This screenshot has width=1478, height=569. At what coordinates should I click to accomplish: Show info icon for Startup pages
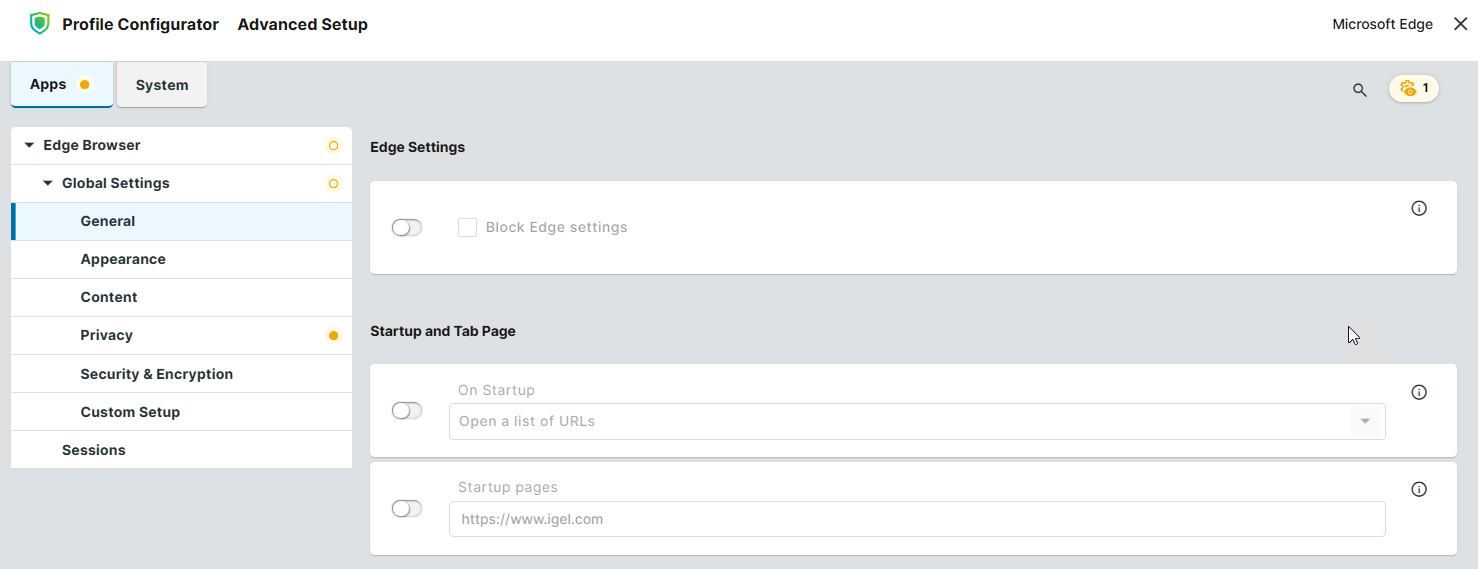point(1418,490)
